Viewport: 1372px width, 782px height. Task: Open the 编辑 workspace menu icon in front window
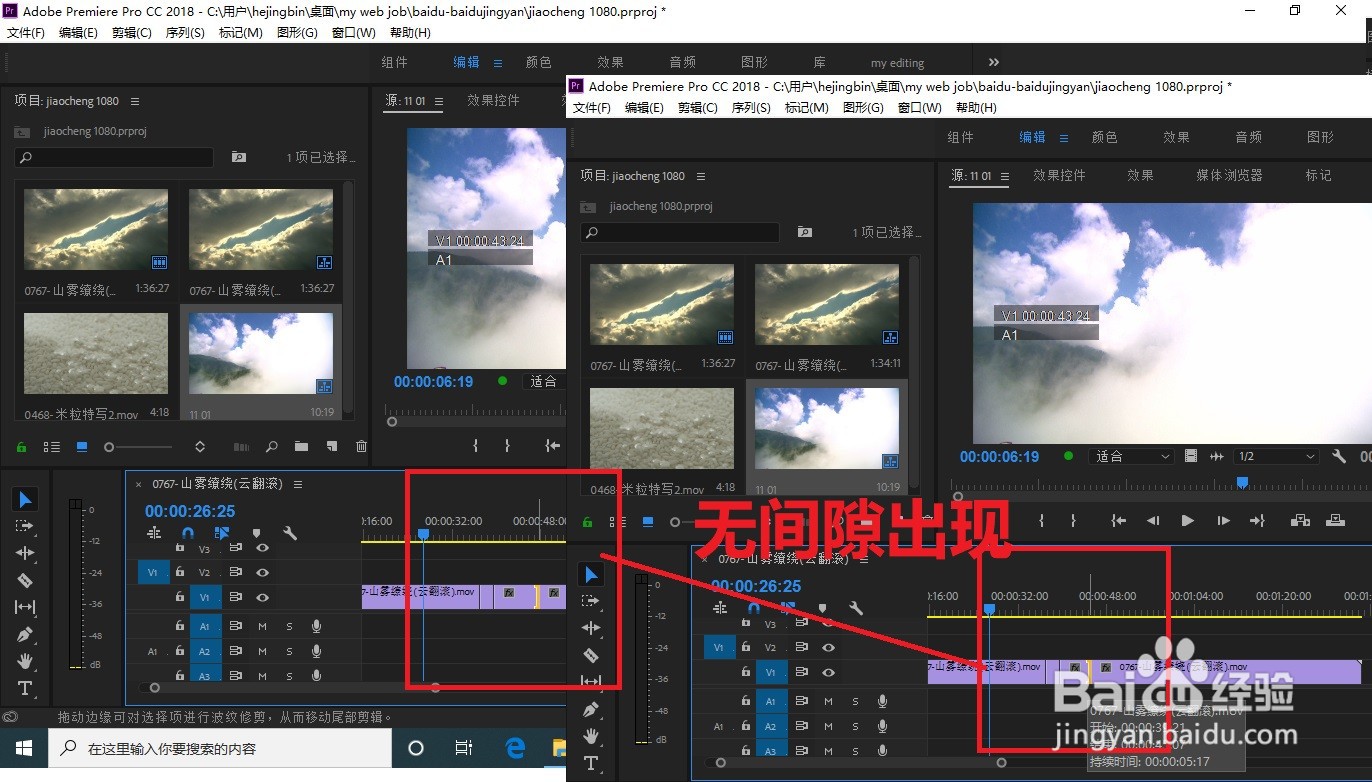pyautogui.click(x=1064, y=138)
